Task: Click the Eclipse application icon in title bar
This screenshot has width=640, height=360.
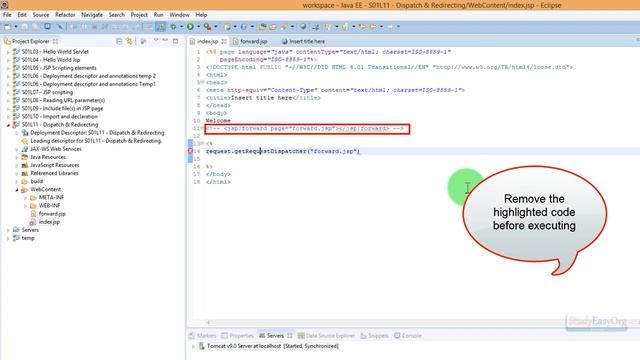Action: [4, 4]
